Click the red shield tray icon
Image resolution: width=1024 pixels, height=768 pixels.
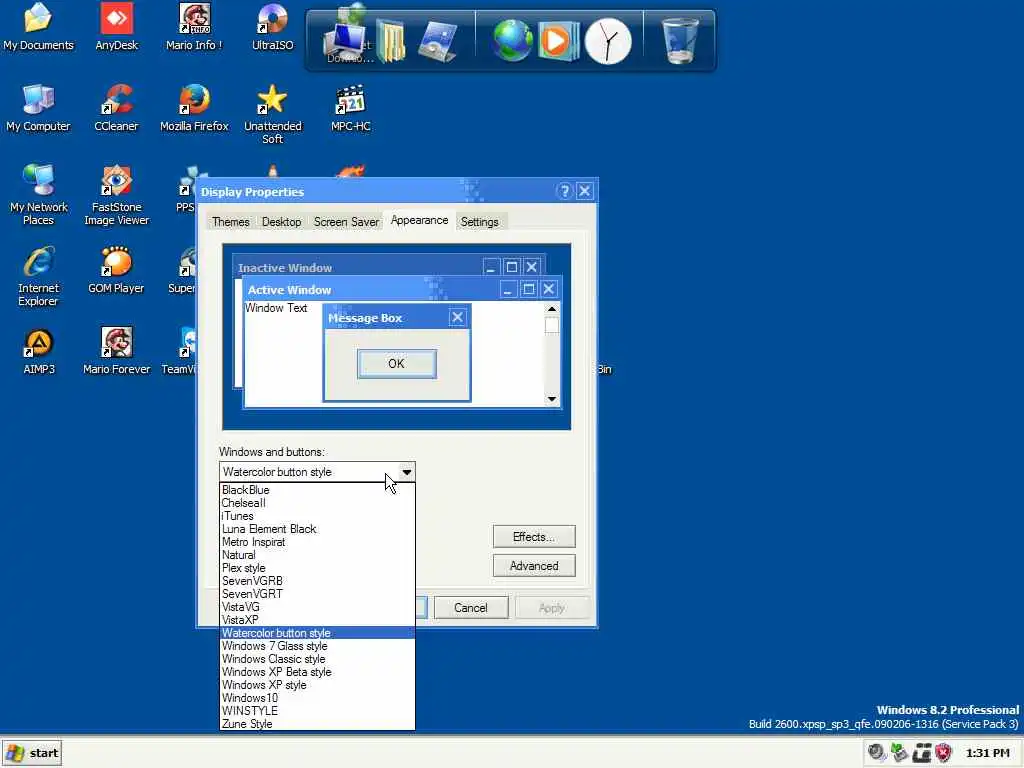[x=943, y=753]
